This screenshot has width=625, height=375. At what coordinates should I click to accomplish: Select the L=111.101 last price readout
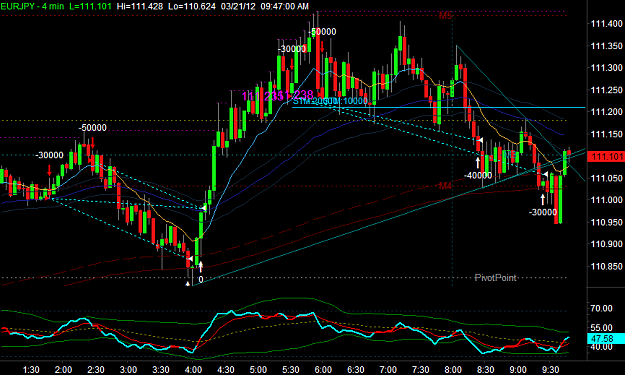(x=91, y=6)
